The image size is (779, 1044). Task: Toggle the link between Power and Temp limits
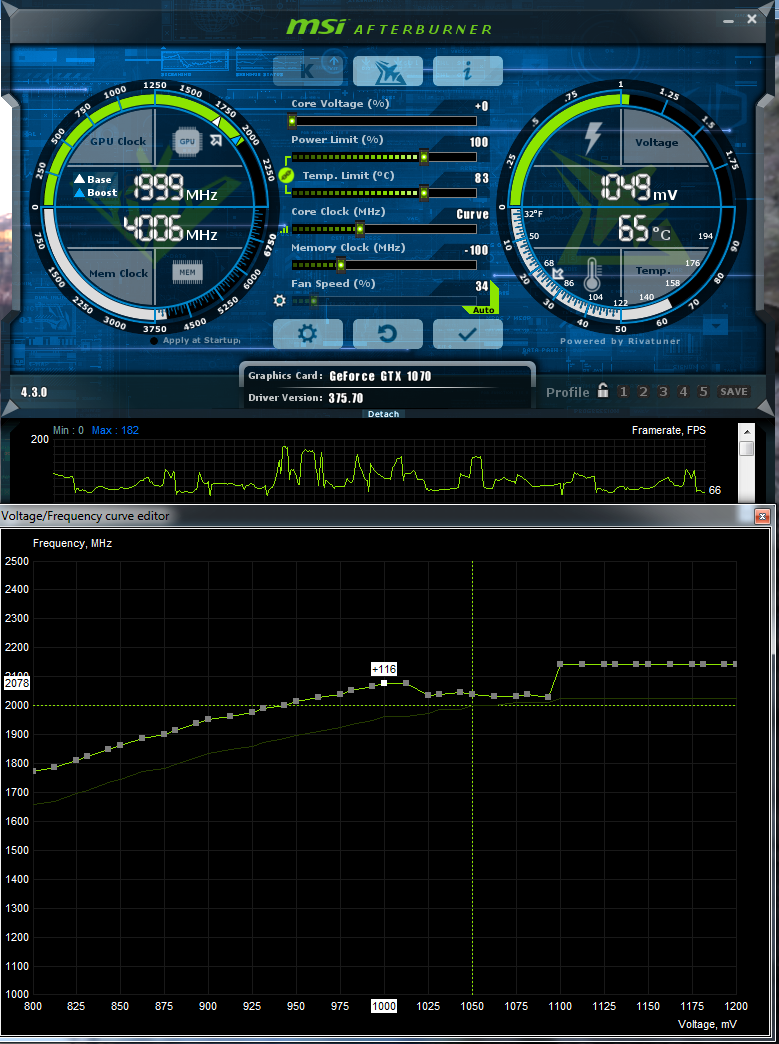coord(286,175)
